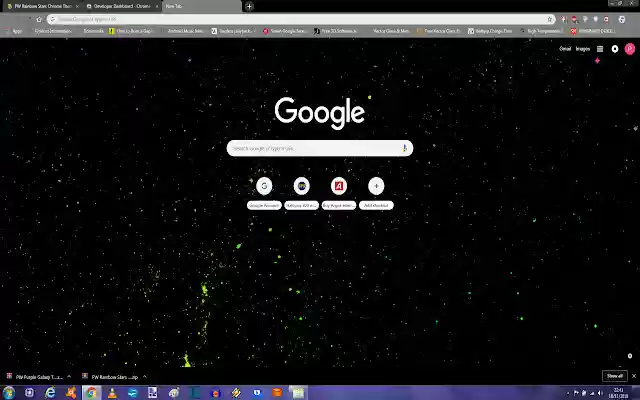The width and height of the screenshot is (640, 400).
Task: Click the Chrome address bar
Action: (301, 19)
